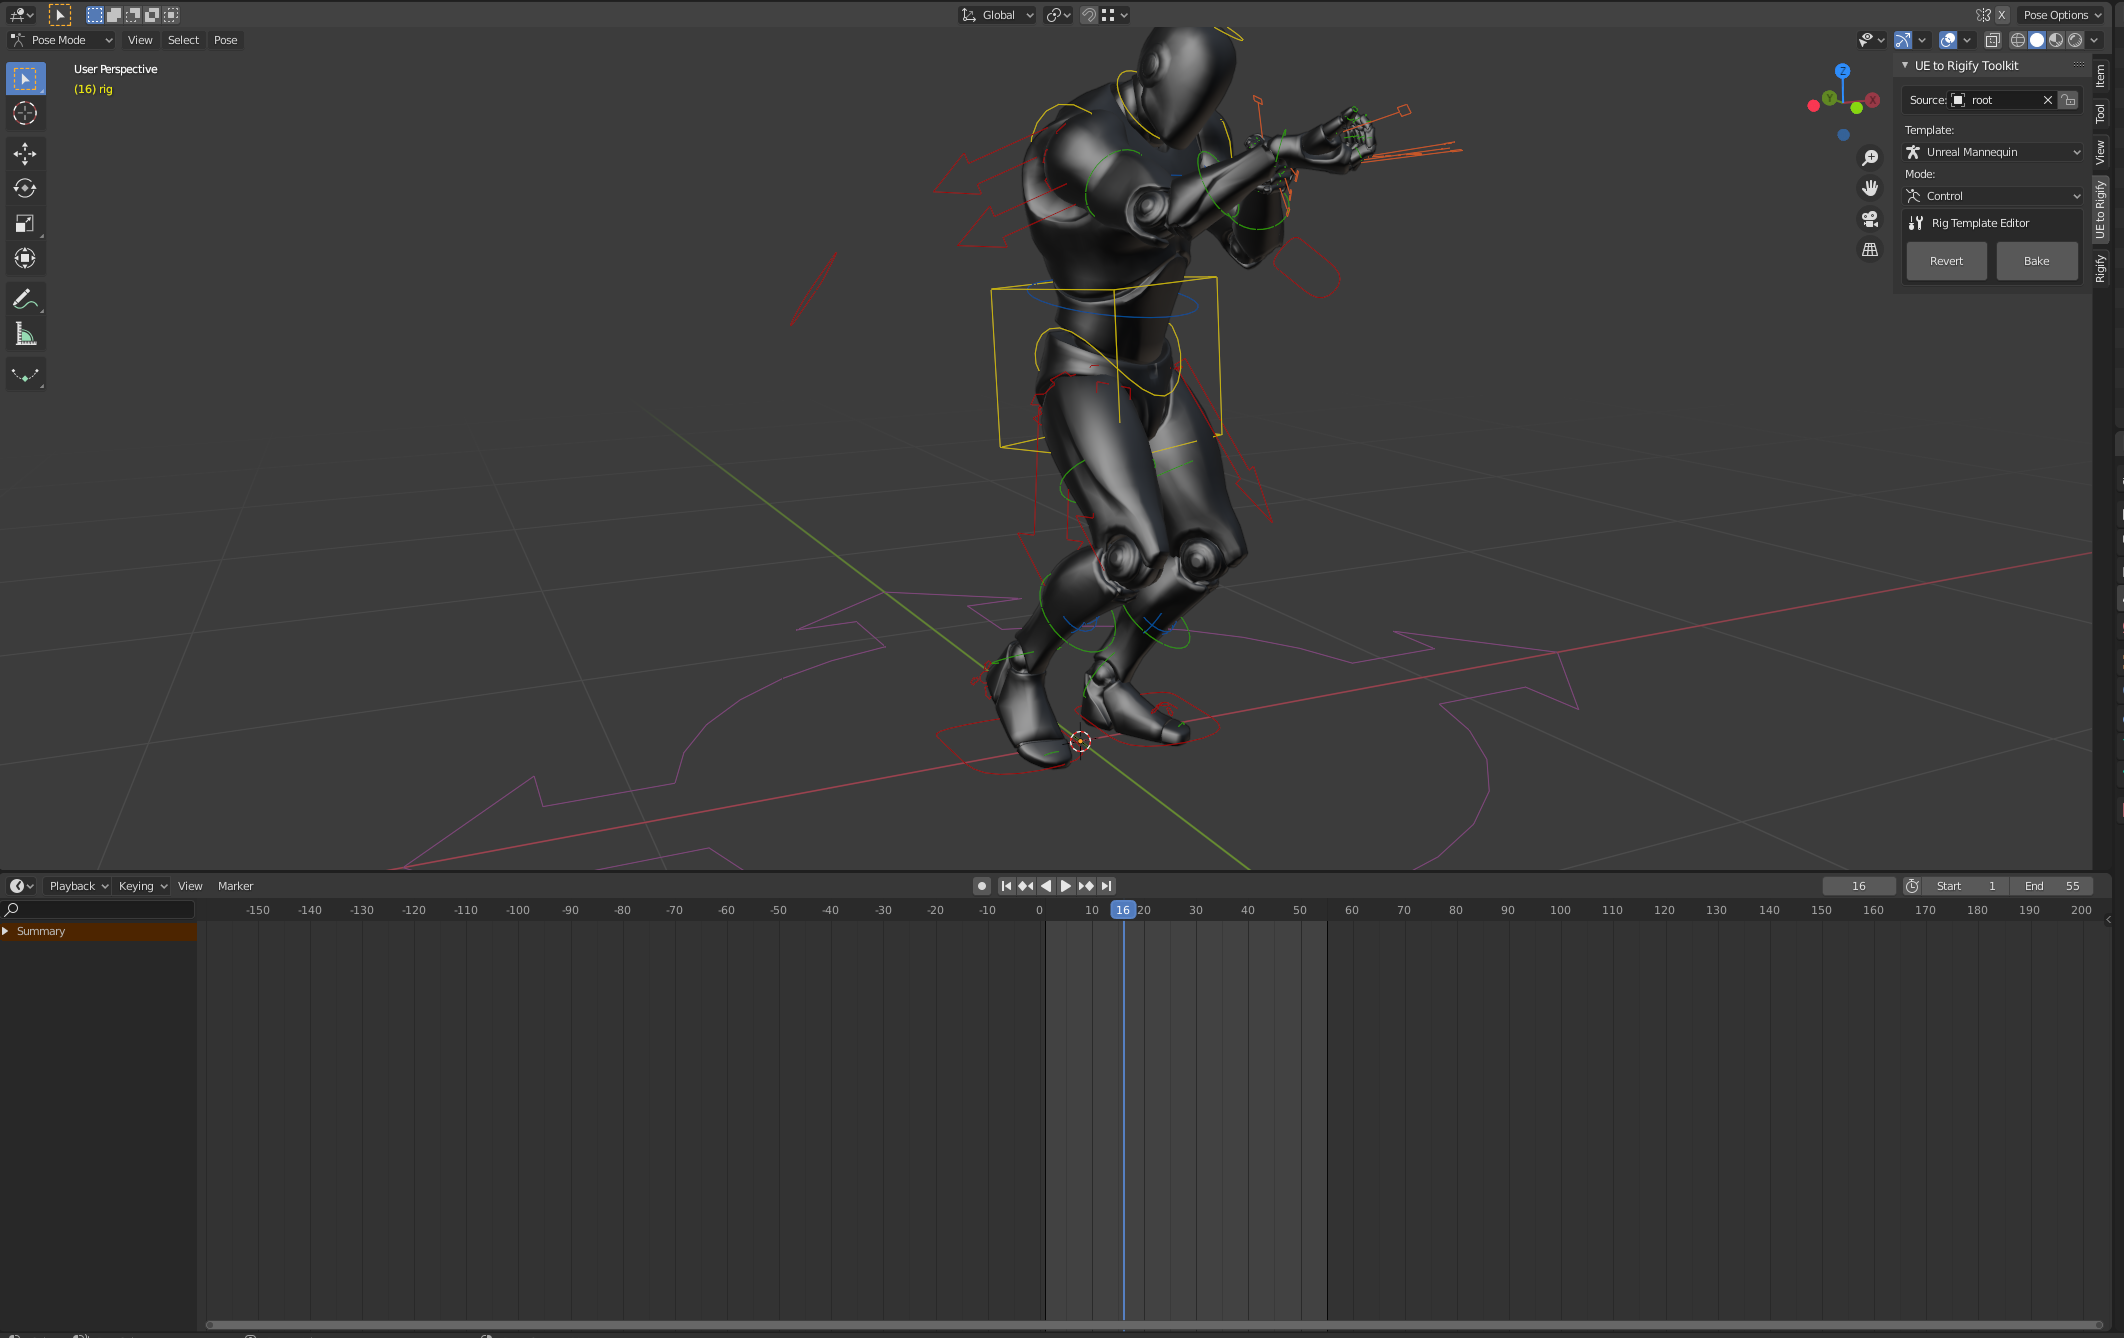Select the Transform tool
This screenshot has width=2124, height=1338.
click(x=25, y=258)
